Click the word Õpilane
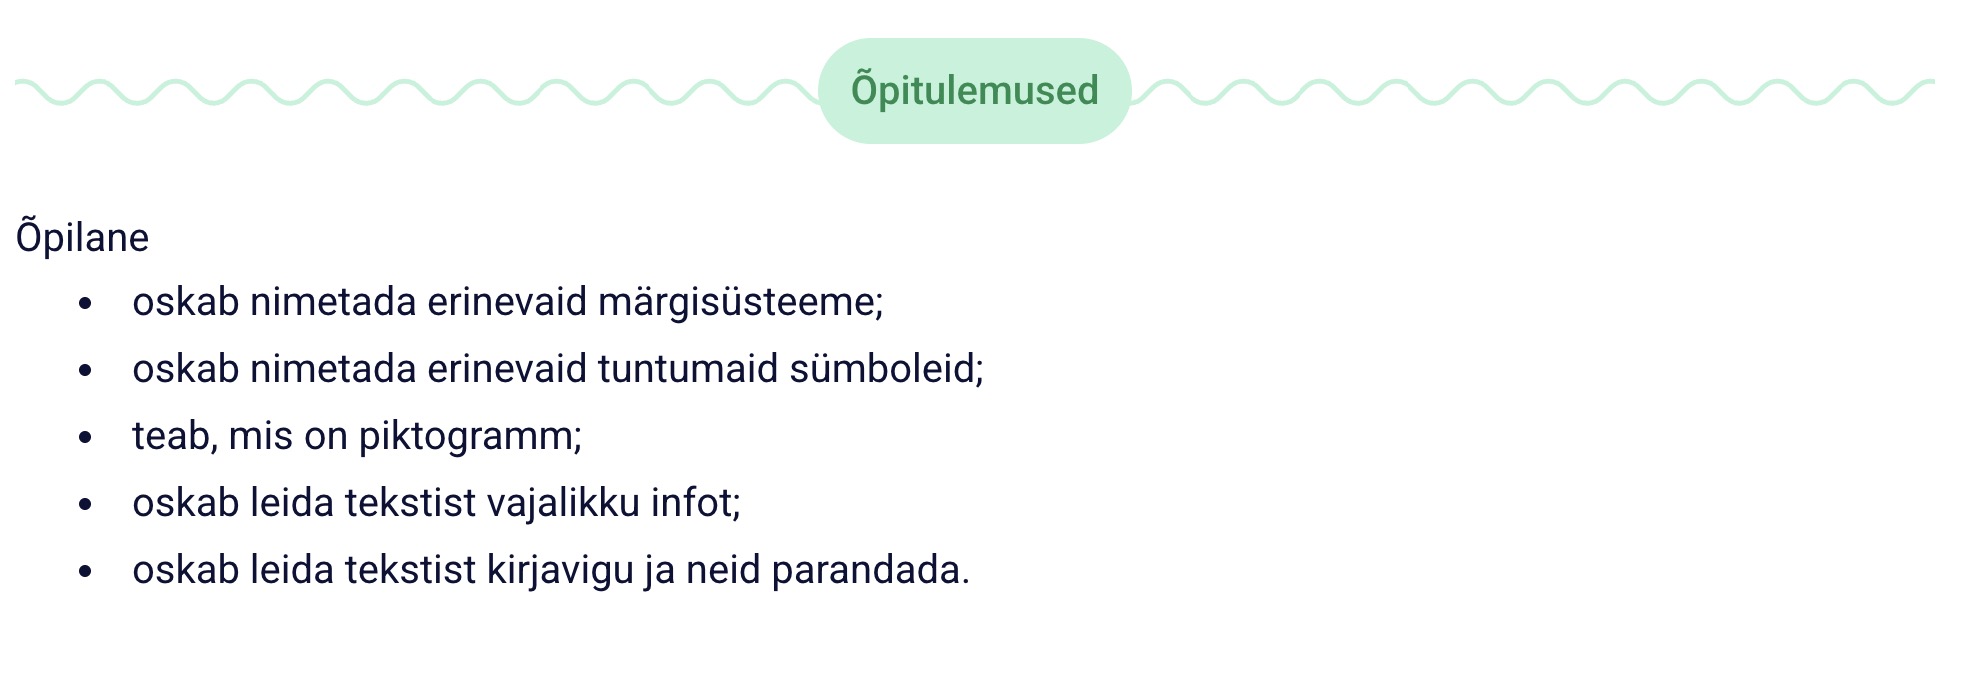This screenshot has width=1968, height=688. 82,238
